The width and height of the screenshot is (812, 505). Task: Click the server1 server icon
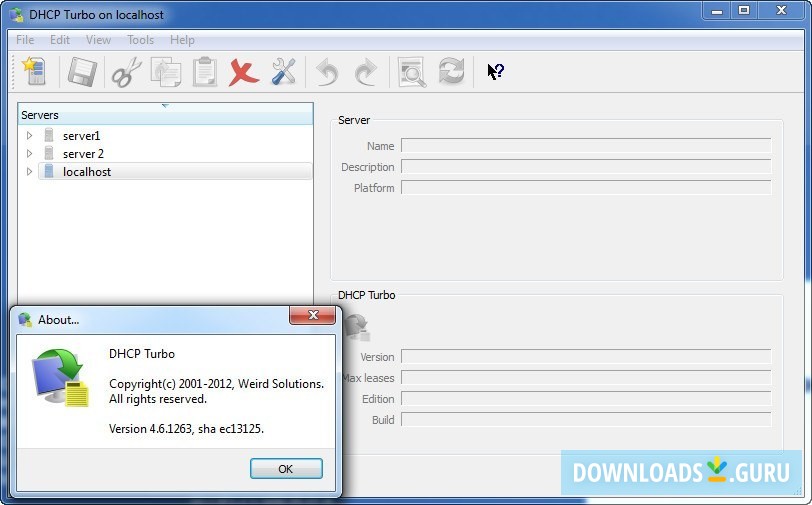coord(49,135)
